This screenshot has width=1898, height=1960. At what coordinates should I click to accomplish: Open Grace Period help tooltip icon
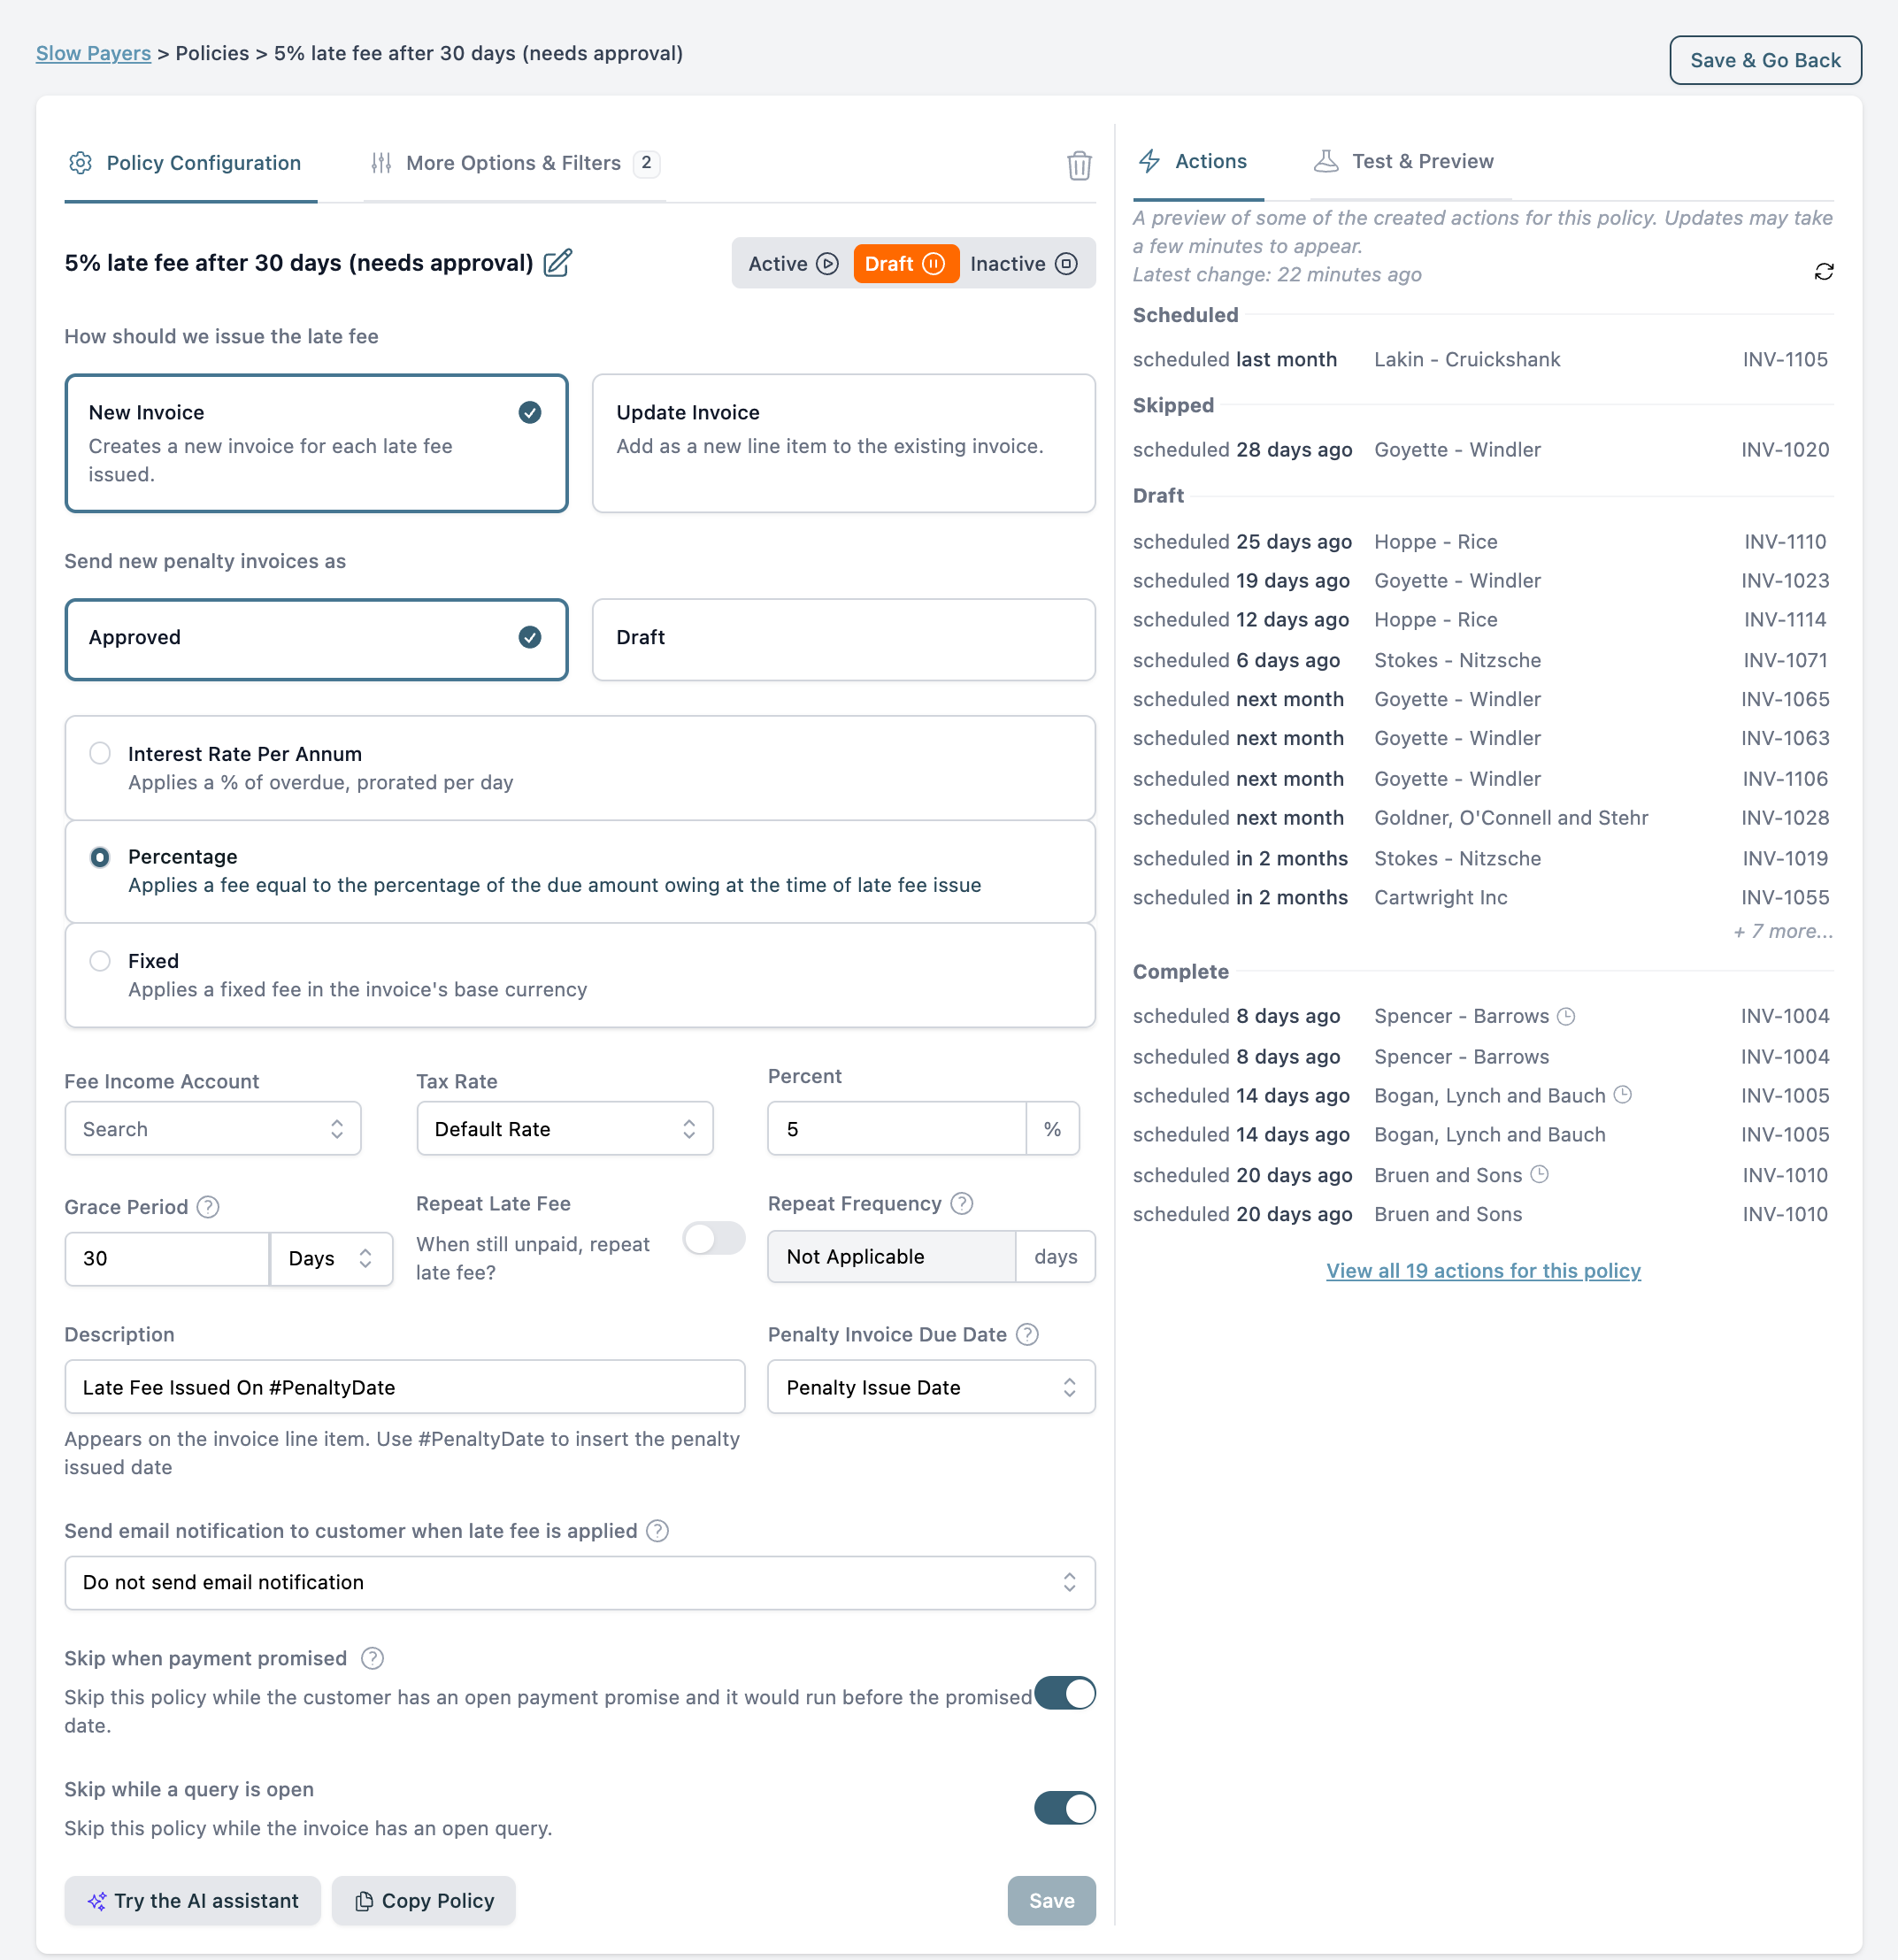[208, 1207]
